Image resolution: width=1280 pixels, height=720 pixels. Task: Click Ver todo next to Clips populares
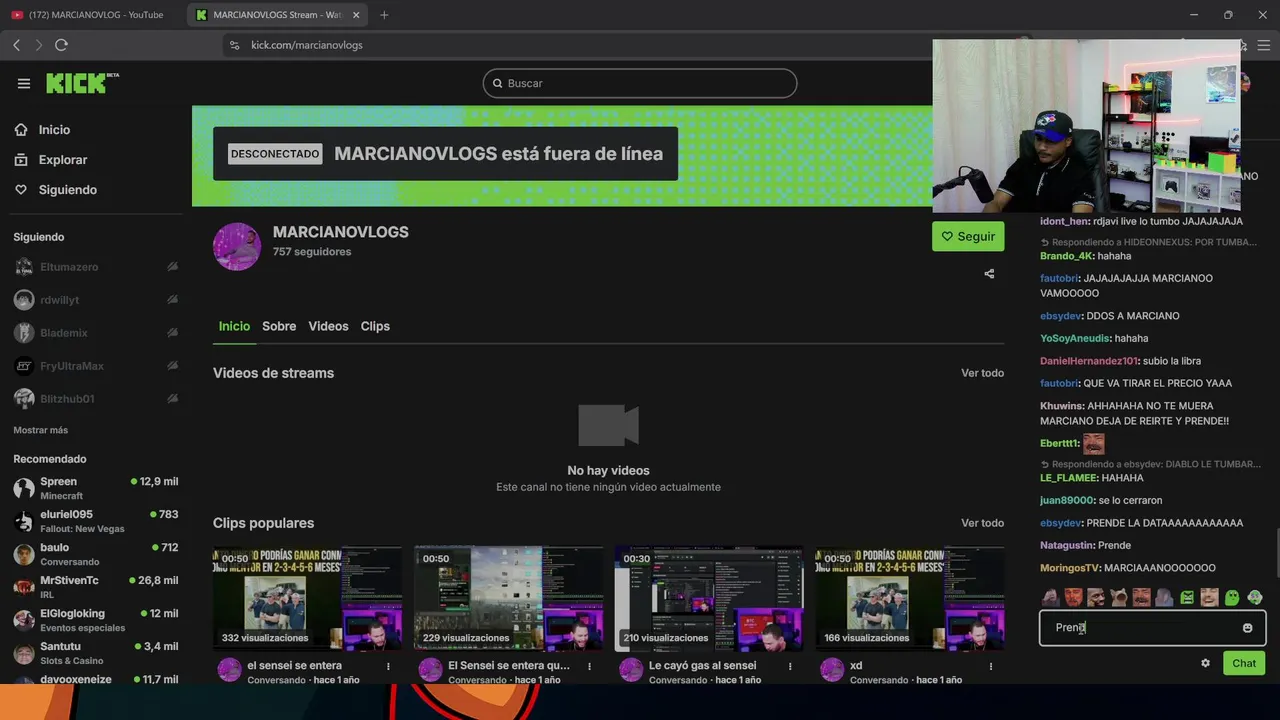982,523
